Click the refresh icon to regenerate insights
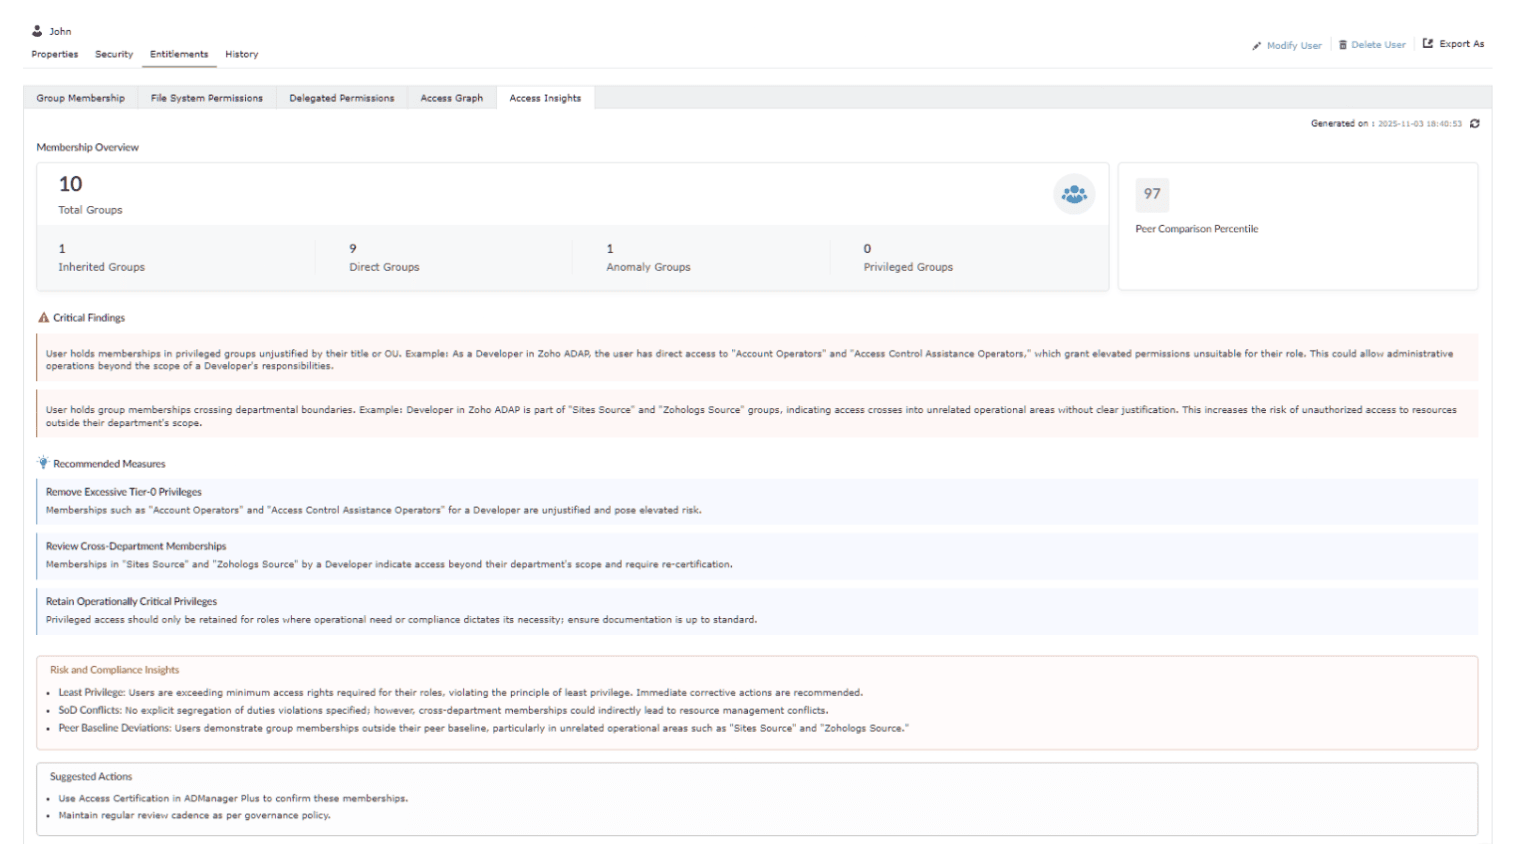This screenshot has width=1520, height=864. coord(1476,124)
